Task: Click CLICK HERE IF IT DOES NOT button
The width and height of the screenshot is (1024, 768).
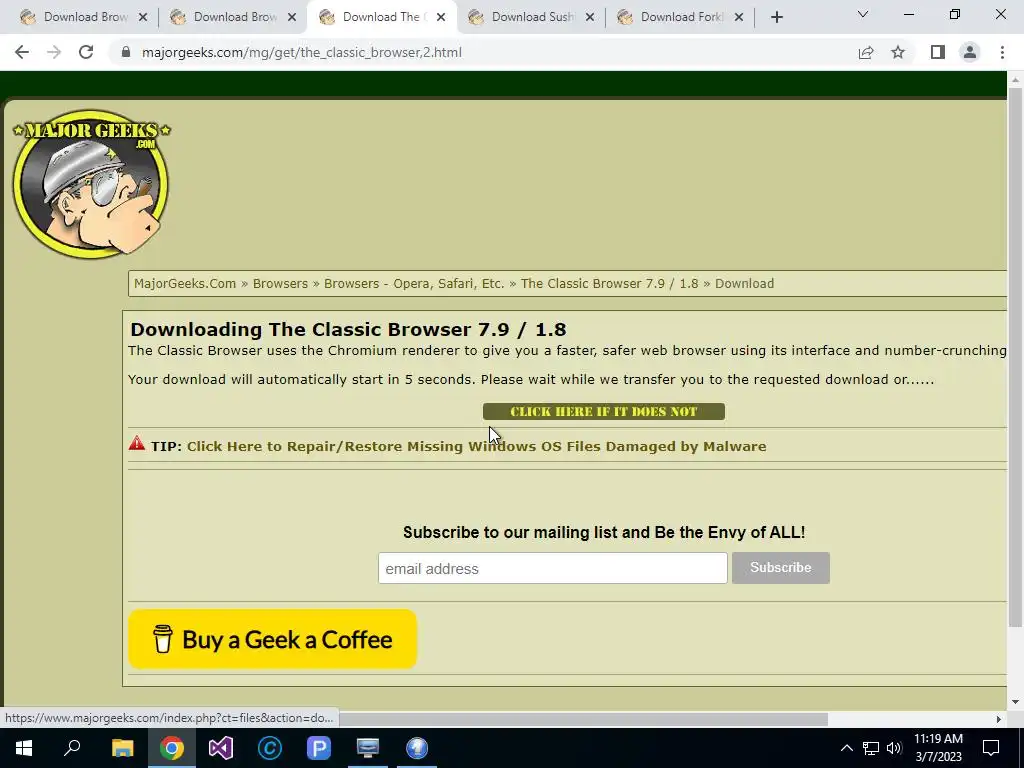Action: click(603, 411)
